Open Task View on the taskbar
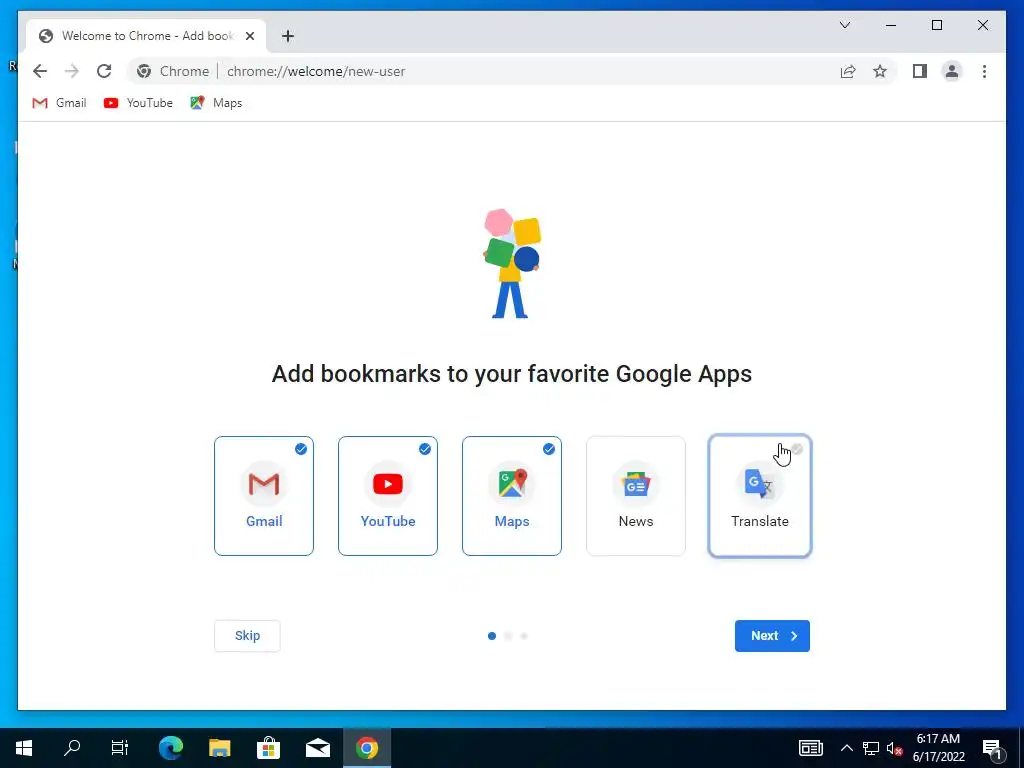Viewport: 1024px width, 768px height. point(120,748)
